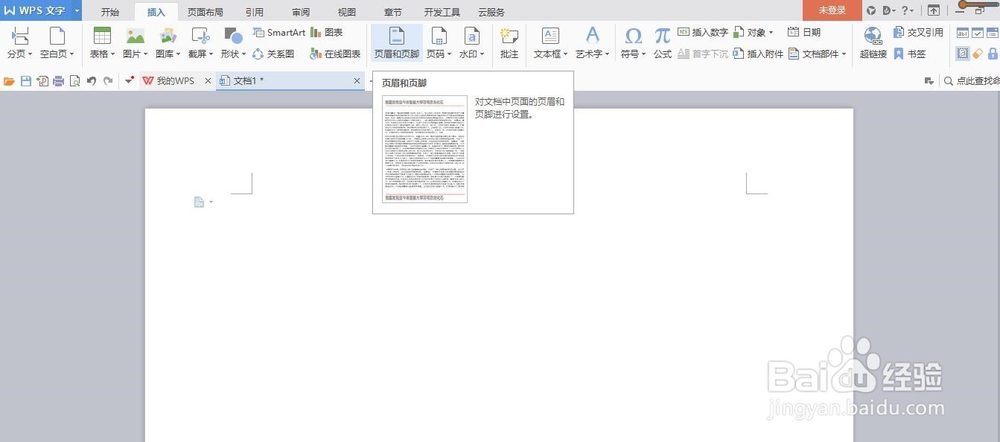This screenshot has width=1000, height=442.
Task: Insert a hyperlink with 超链接
Action: click(873, 43)
